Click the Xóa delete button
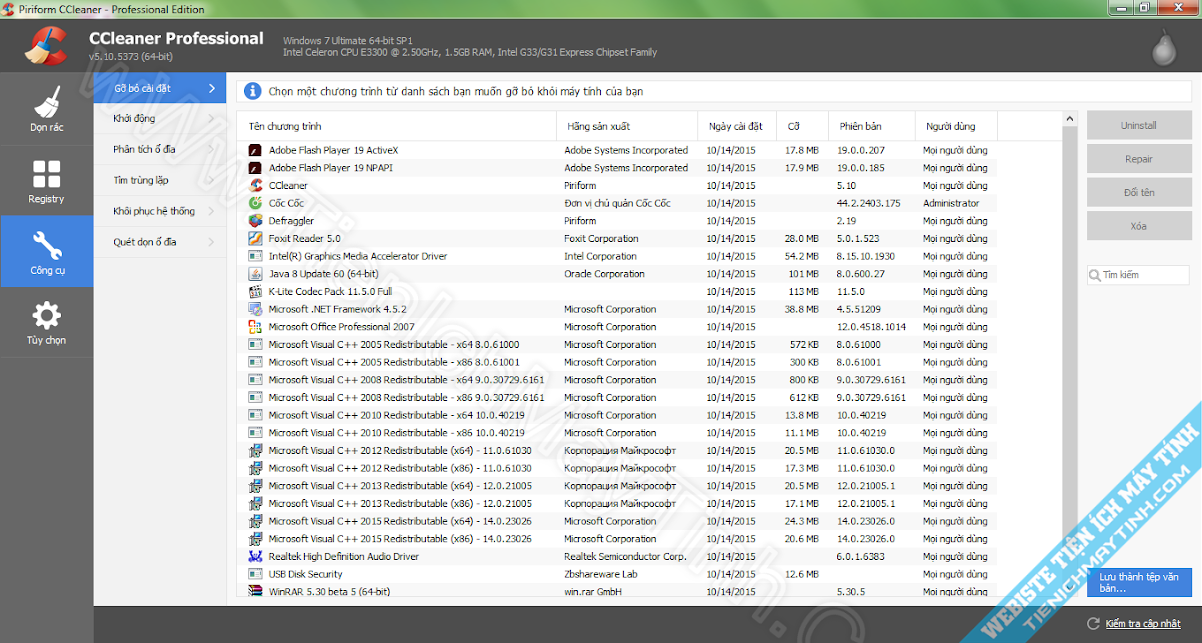 [1138, 226]
